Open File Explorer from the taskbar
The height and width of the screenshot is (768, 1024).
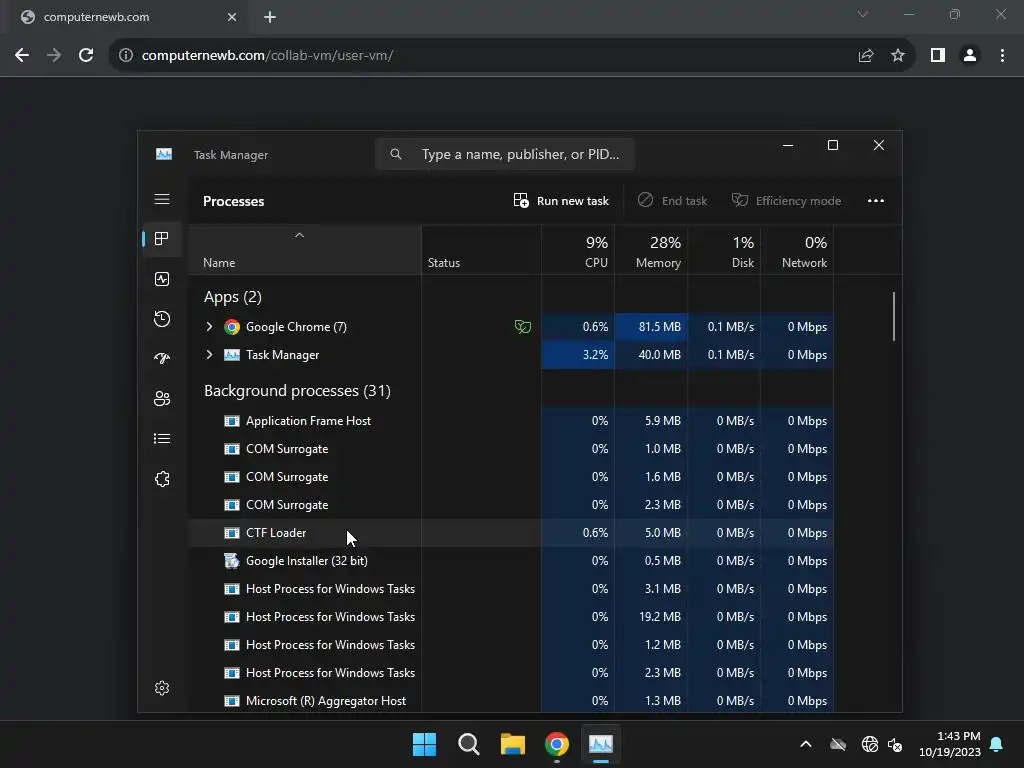pyautogui.click(x=513, y=744)
